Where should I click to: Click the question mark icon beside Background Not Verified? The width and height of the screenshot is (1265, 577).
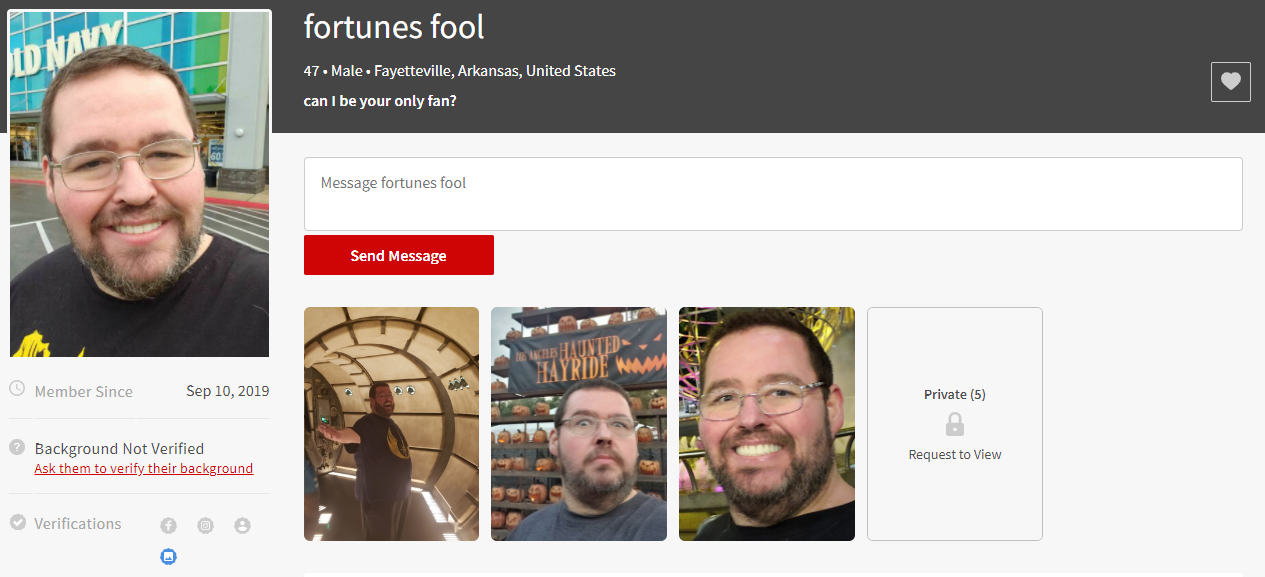(x=17, y=447)
